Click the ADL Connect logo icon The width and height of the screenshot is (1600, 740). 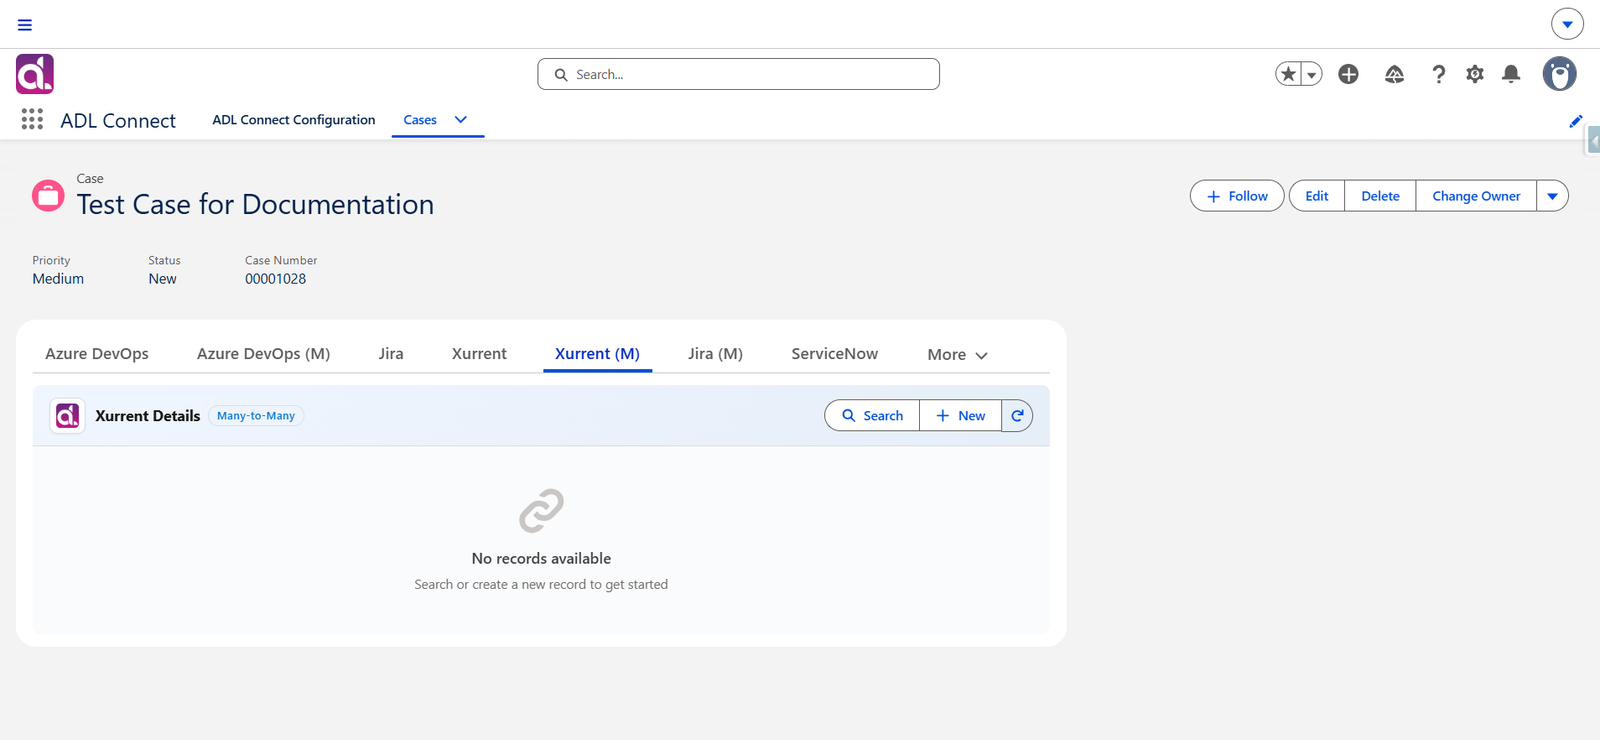[x=35, y=74]
